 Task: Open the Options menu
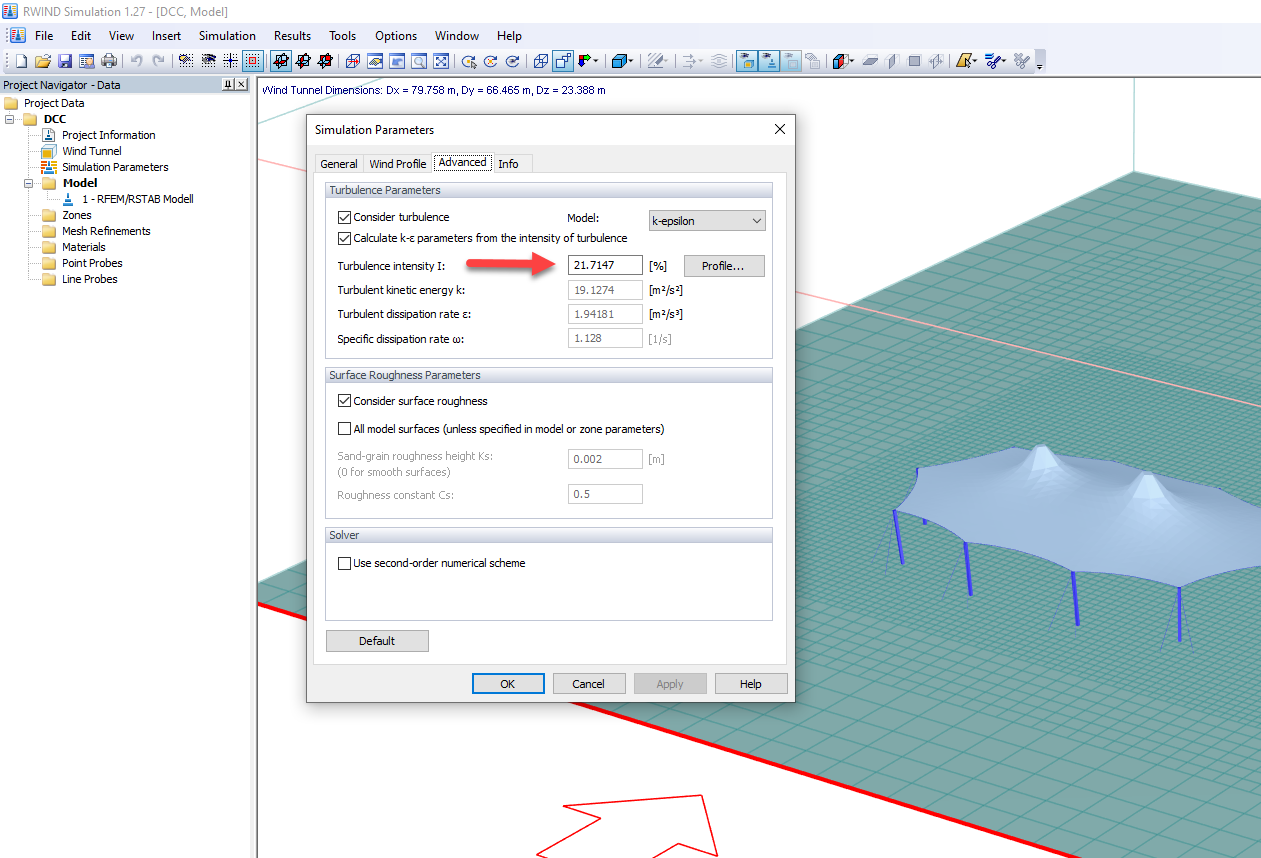click(x=396, y=35)
